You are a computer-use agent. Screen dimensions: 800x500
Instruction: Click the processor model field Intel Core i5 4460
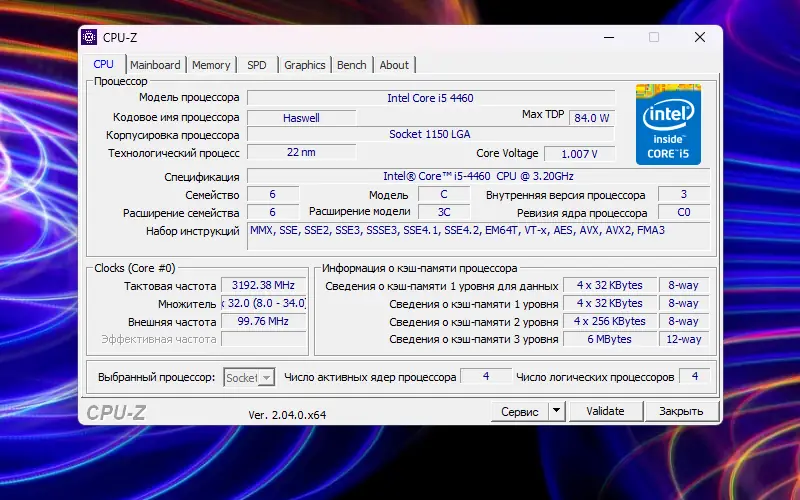431,98
